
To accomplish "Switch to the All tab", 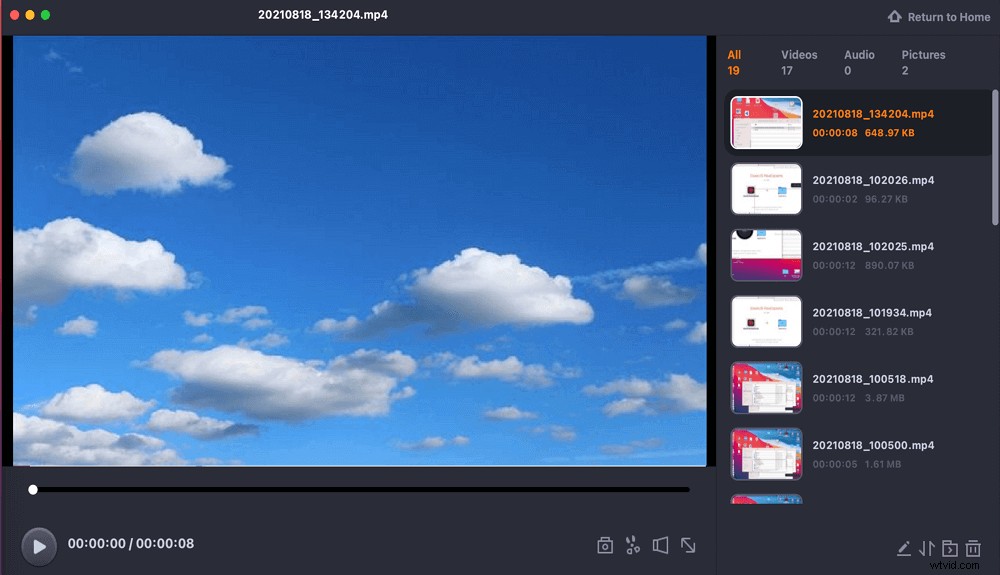I will (734, 62).
